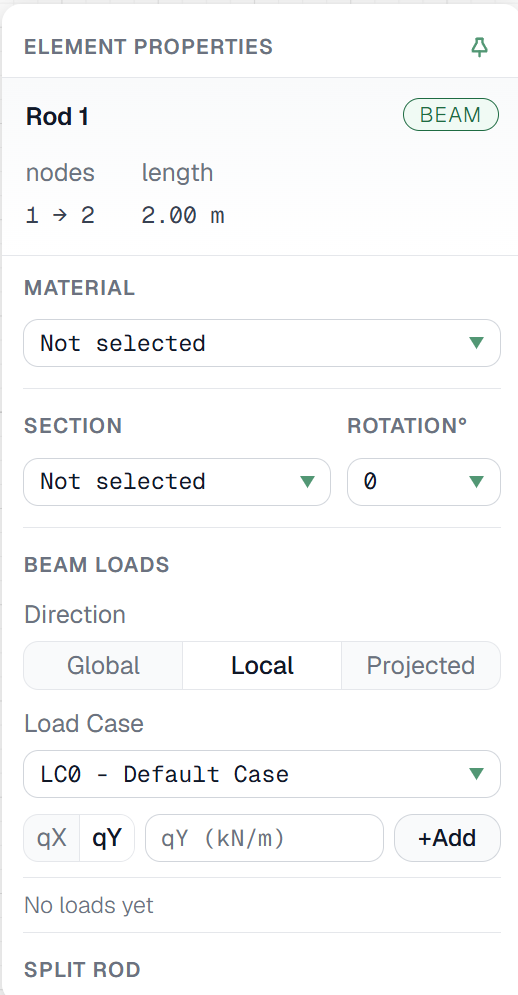
Task: Select Global load direction
Action: [x=103, y=665]
